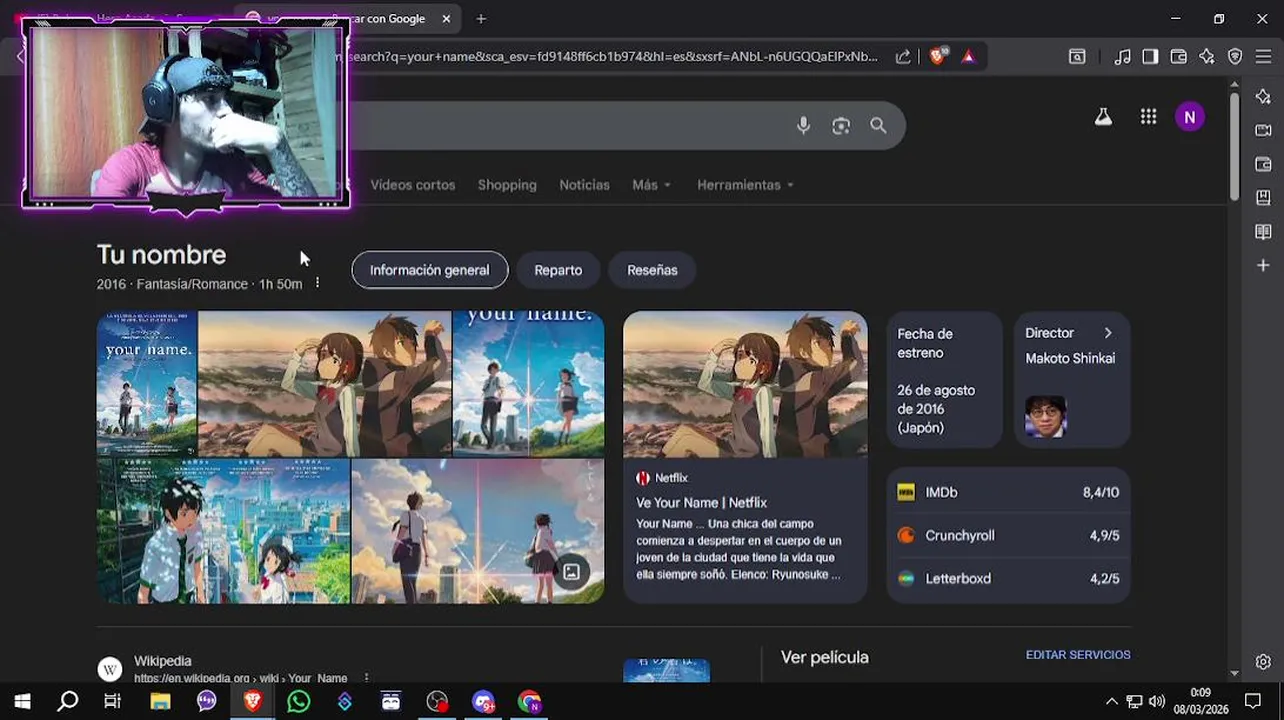
Task: Open Brave Shields lion icon in address bar
Action: 937,57
